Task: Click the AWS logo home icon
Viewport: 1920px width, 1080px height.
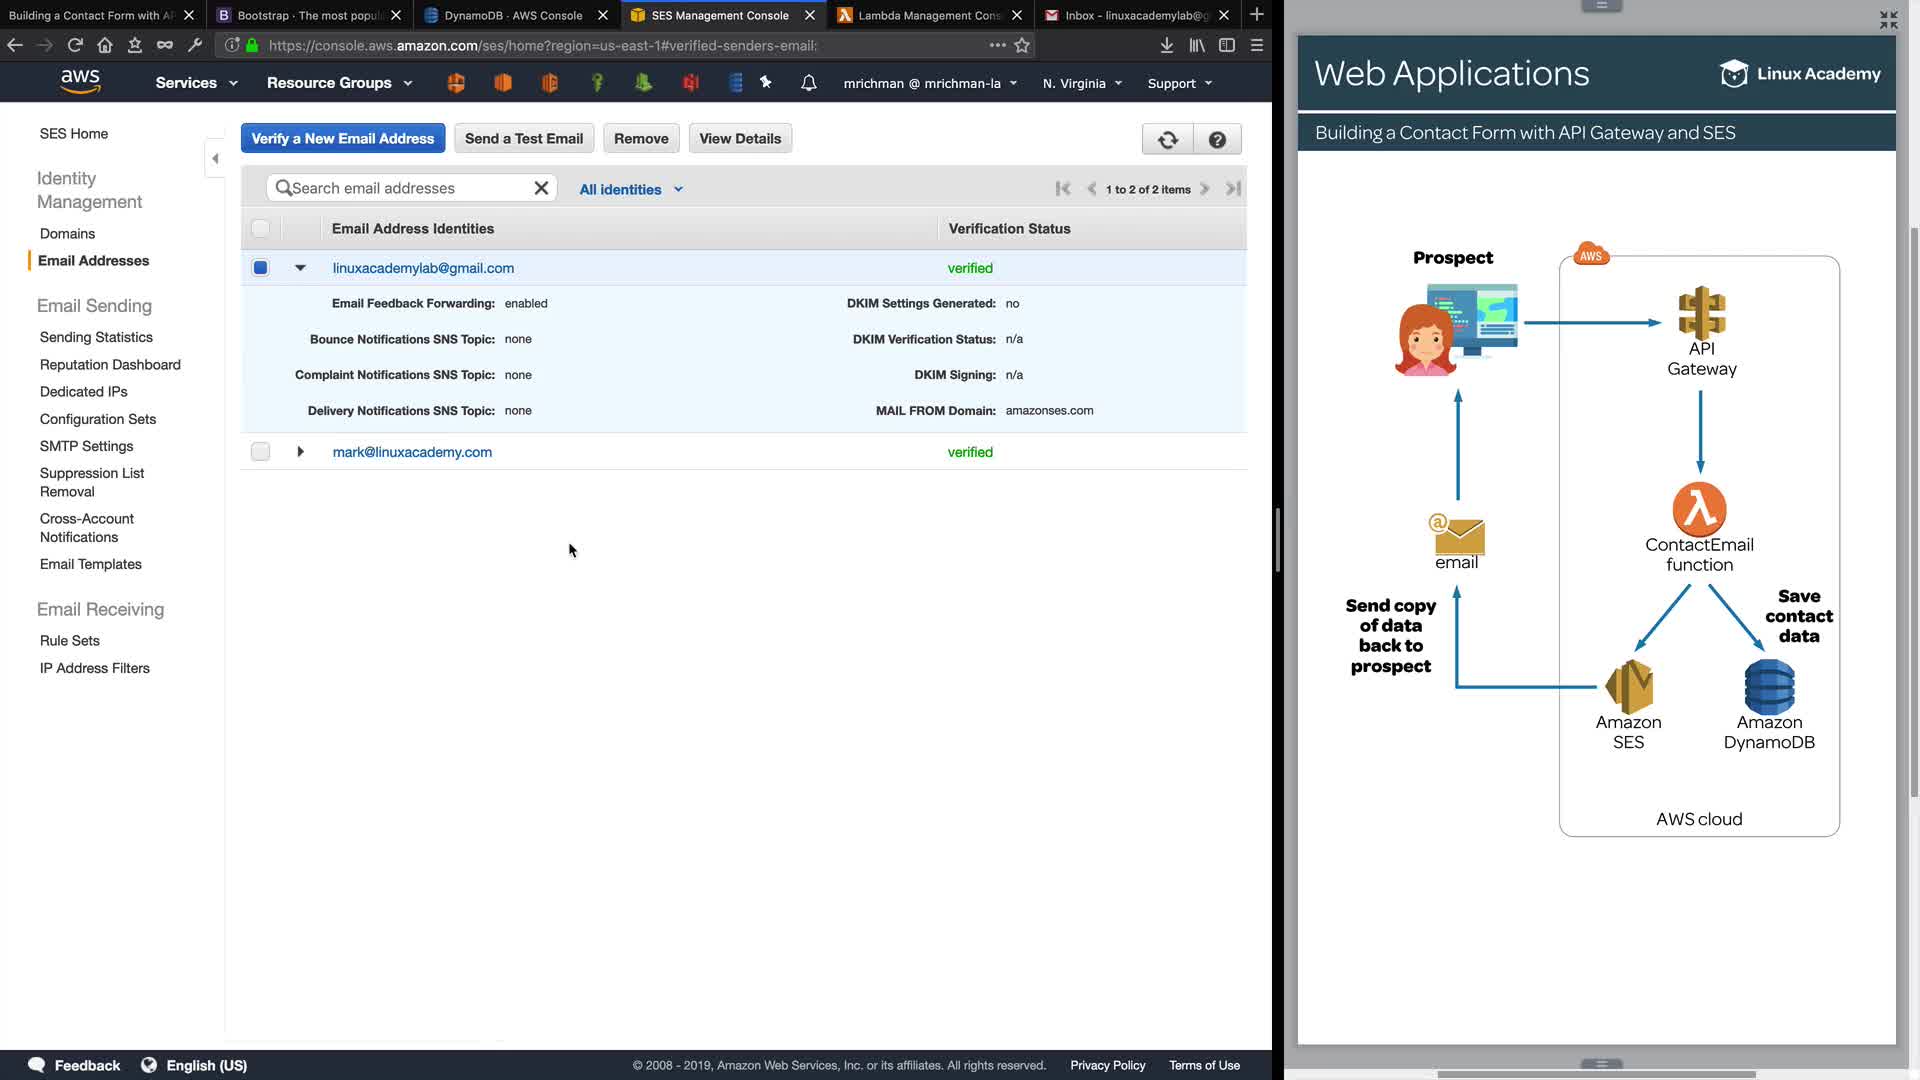Action: coord(80,82)
